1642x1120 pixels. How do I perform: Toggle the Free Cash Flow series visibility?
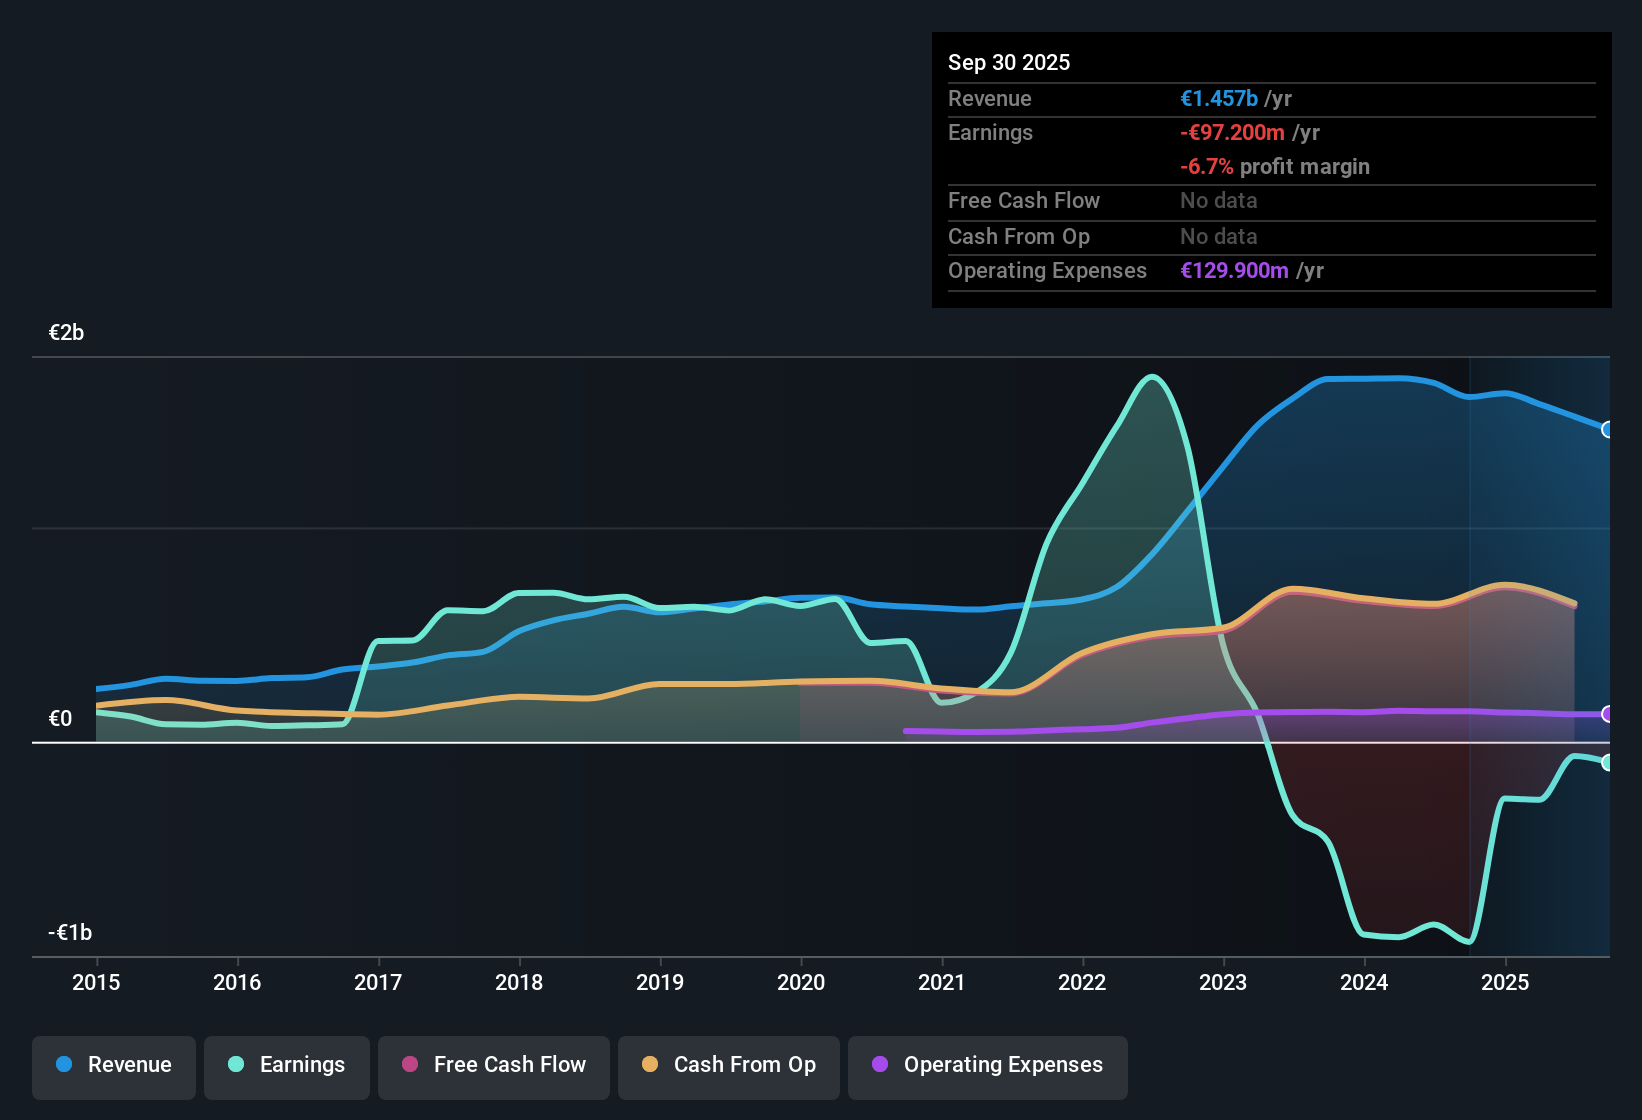tap(493, 1065)
